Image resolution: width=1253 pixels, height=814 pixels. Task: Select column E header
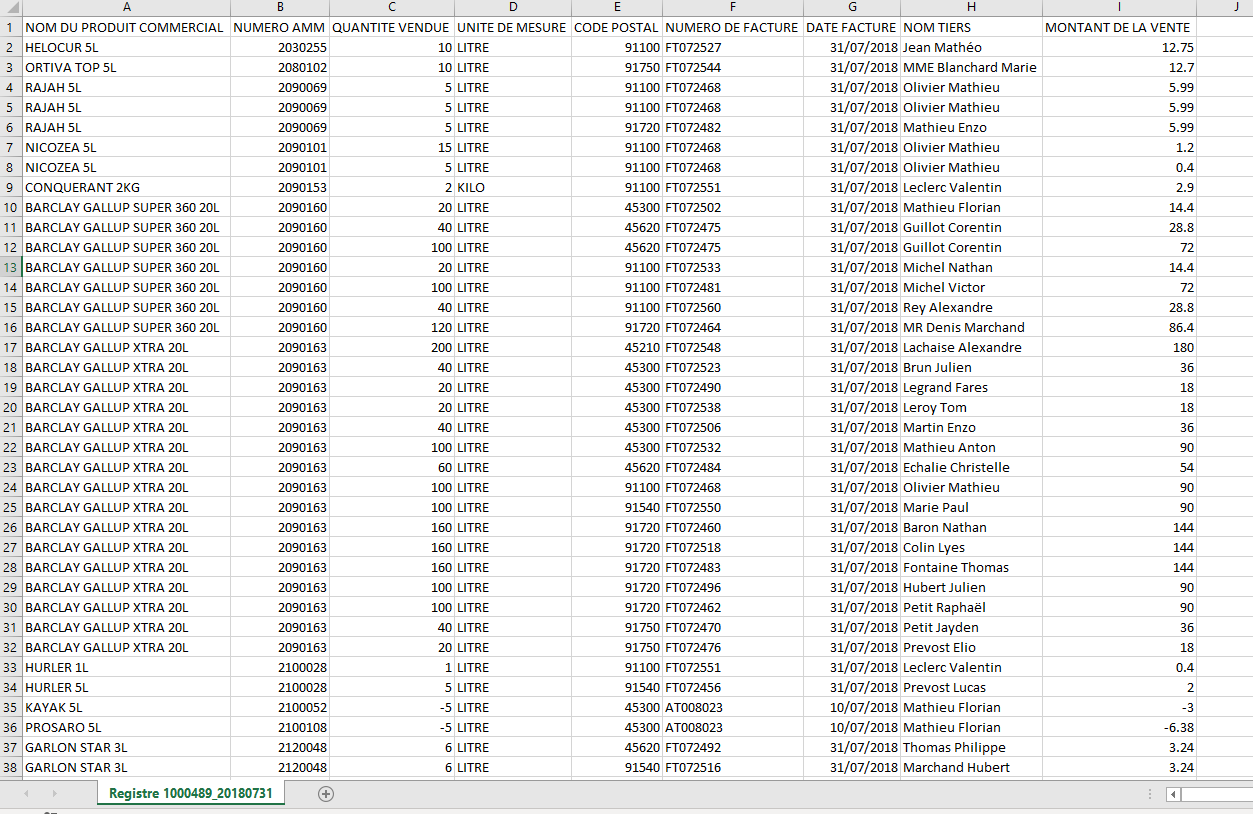(616, 8)
